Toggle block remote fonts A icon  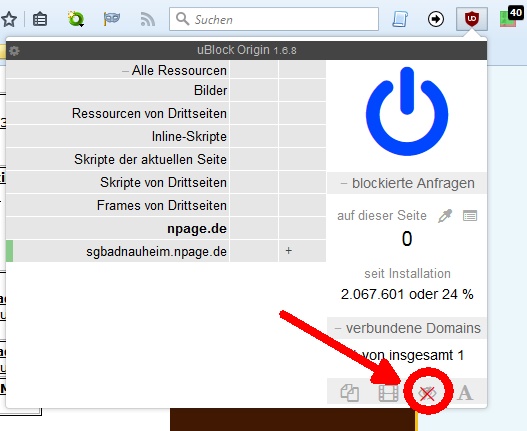[465, 392]
